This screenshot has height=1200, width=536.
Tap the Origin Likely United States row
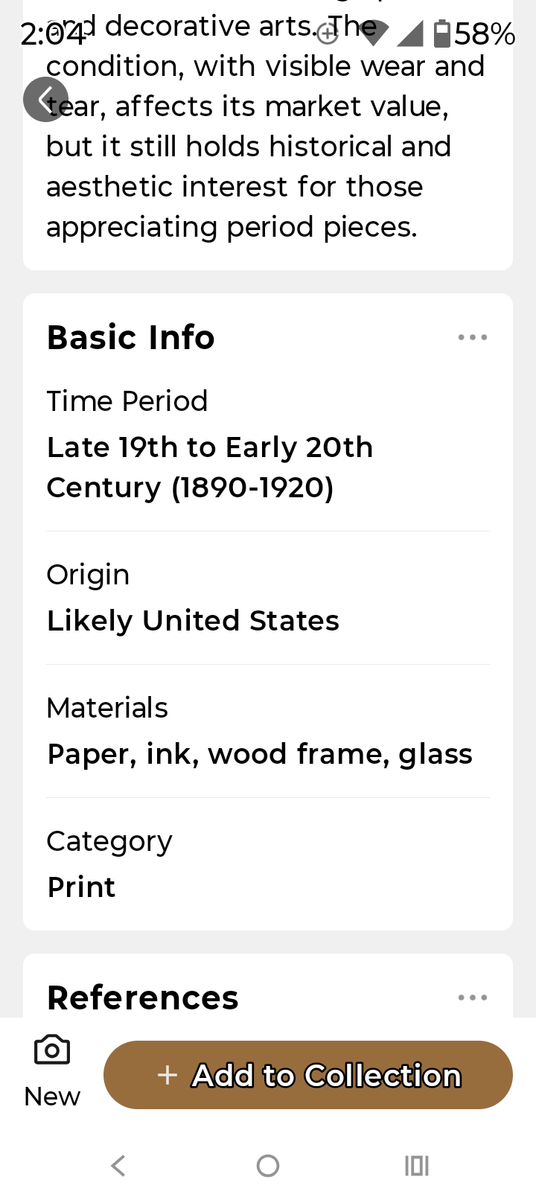coord(268,598)
